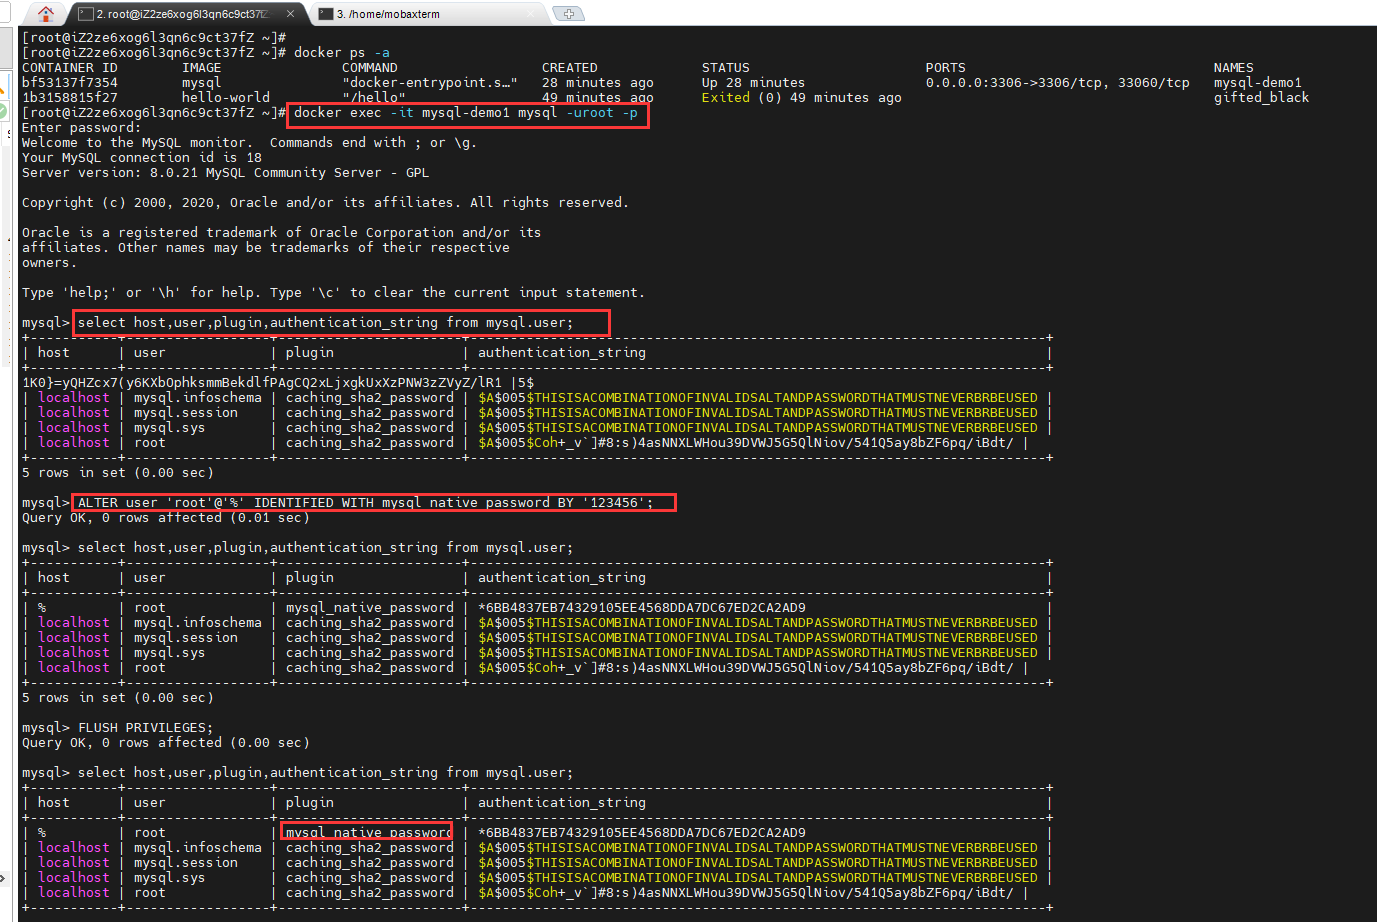Close the root@iZ2ze6xog6l3qn6c9ct37fZ session tab
This screenshot has height=922, width=1377.
pyautogui.click(x=290, y=14)
